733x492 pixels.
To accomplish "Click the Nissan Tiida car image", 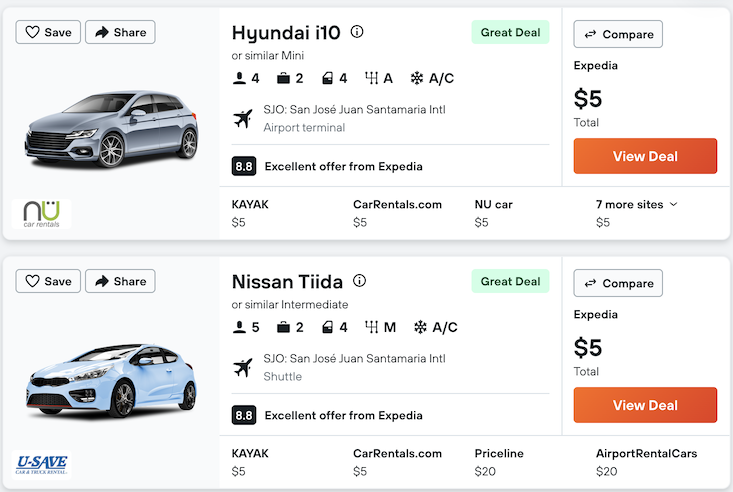I will click(x=111, y=381).
